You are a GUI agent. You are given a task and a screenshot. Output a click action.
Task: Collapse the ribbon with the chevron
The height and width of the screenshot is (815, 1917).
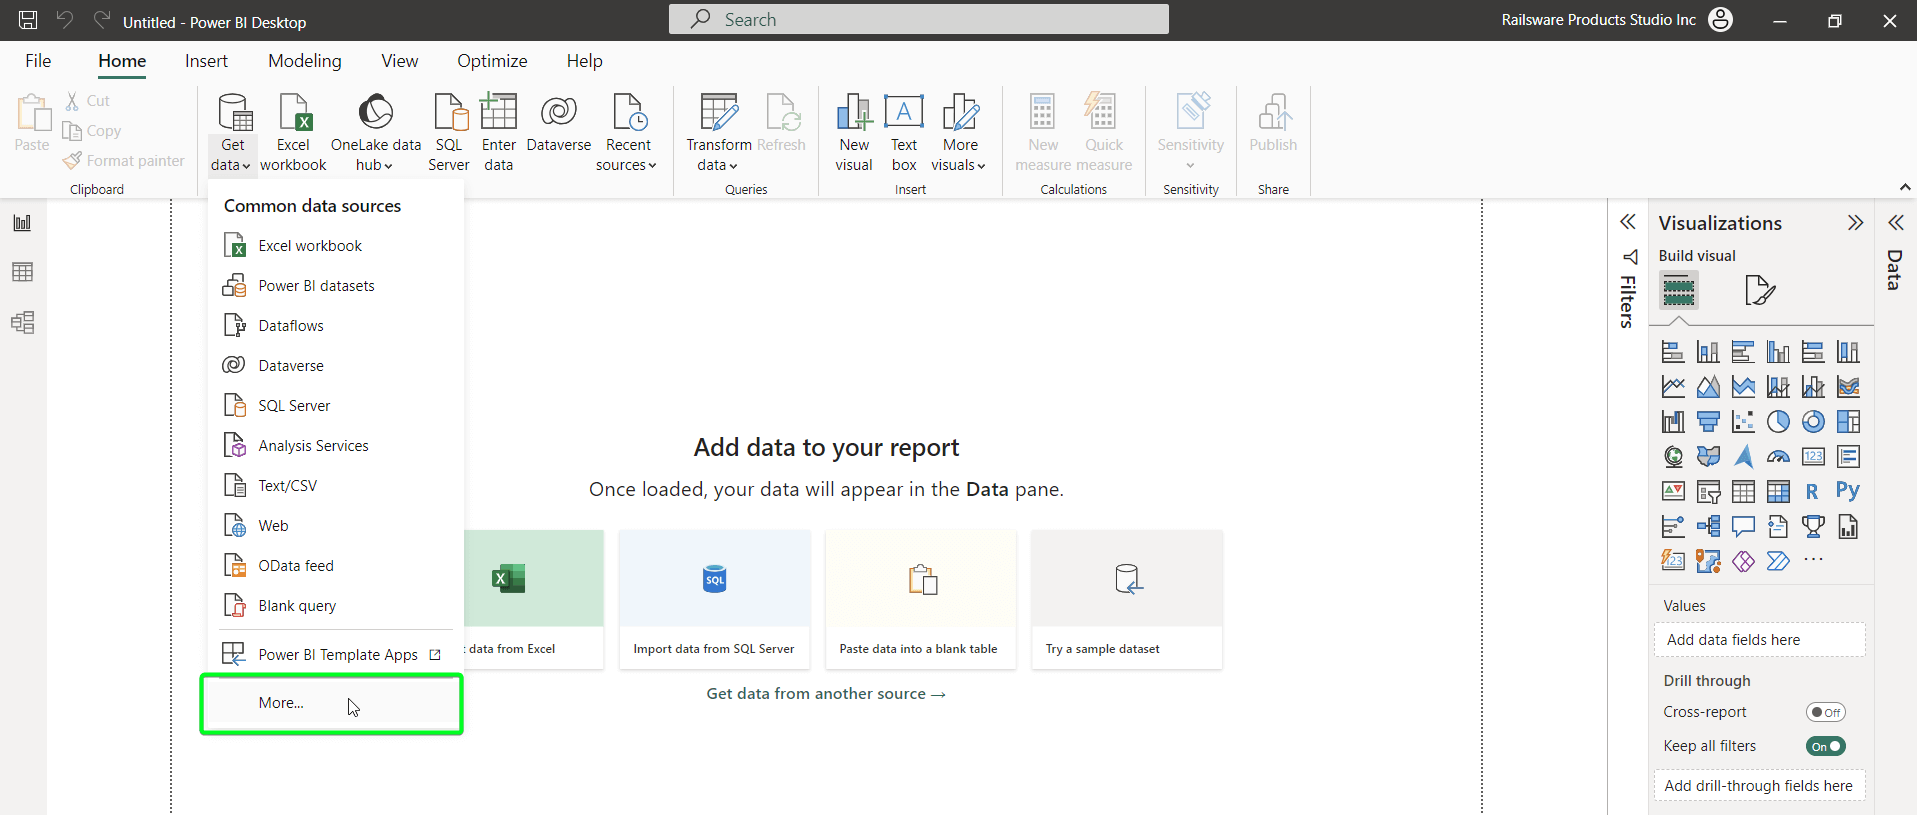[x=1905, y=187]
